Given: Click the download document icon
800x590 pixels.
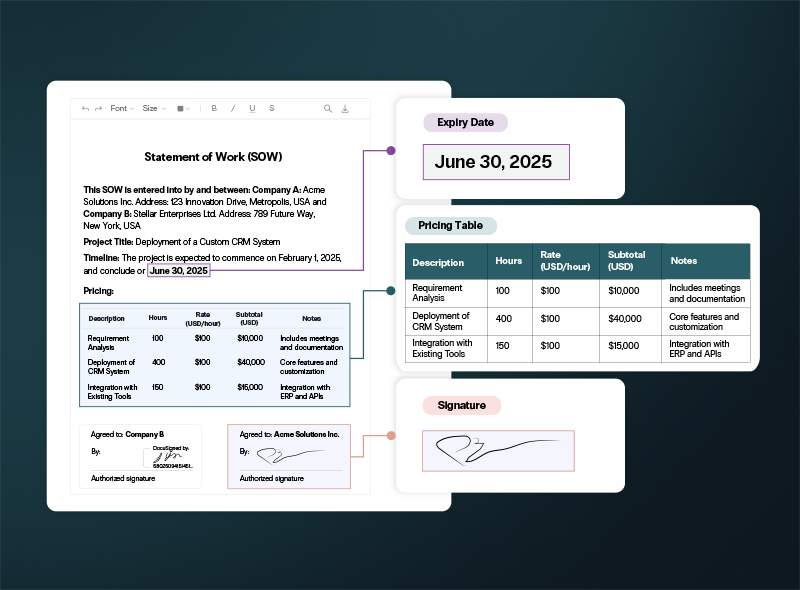Looking at the screenshot, I should 345,108.
